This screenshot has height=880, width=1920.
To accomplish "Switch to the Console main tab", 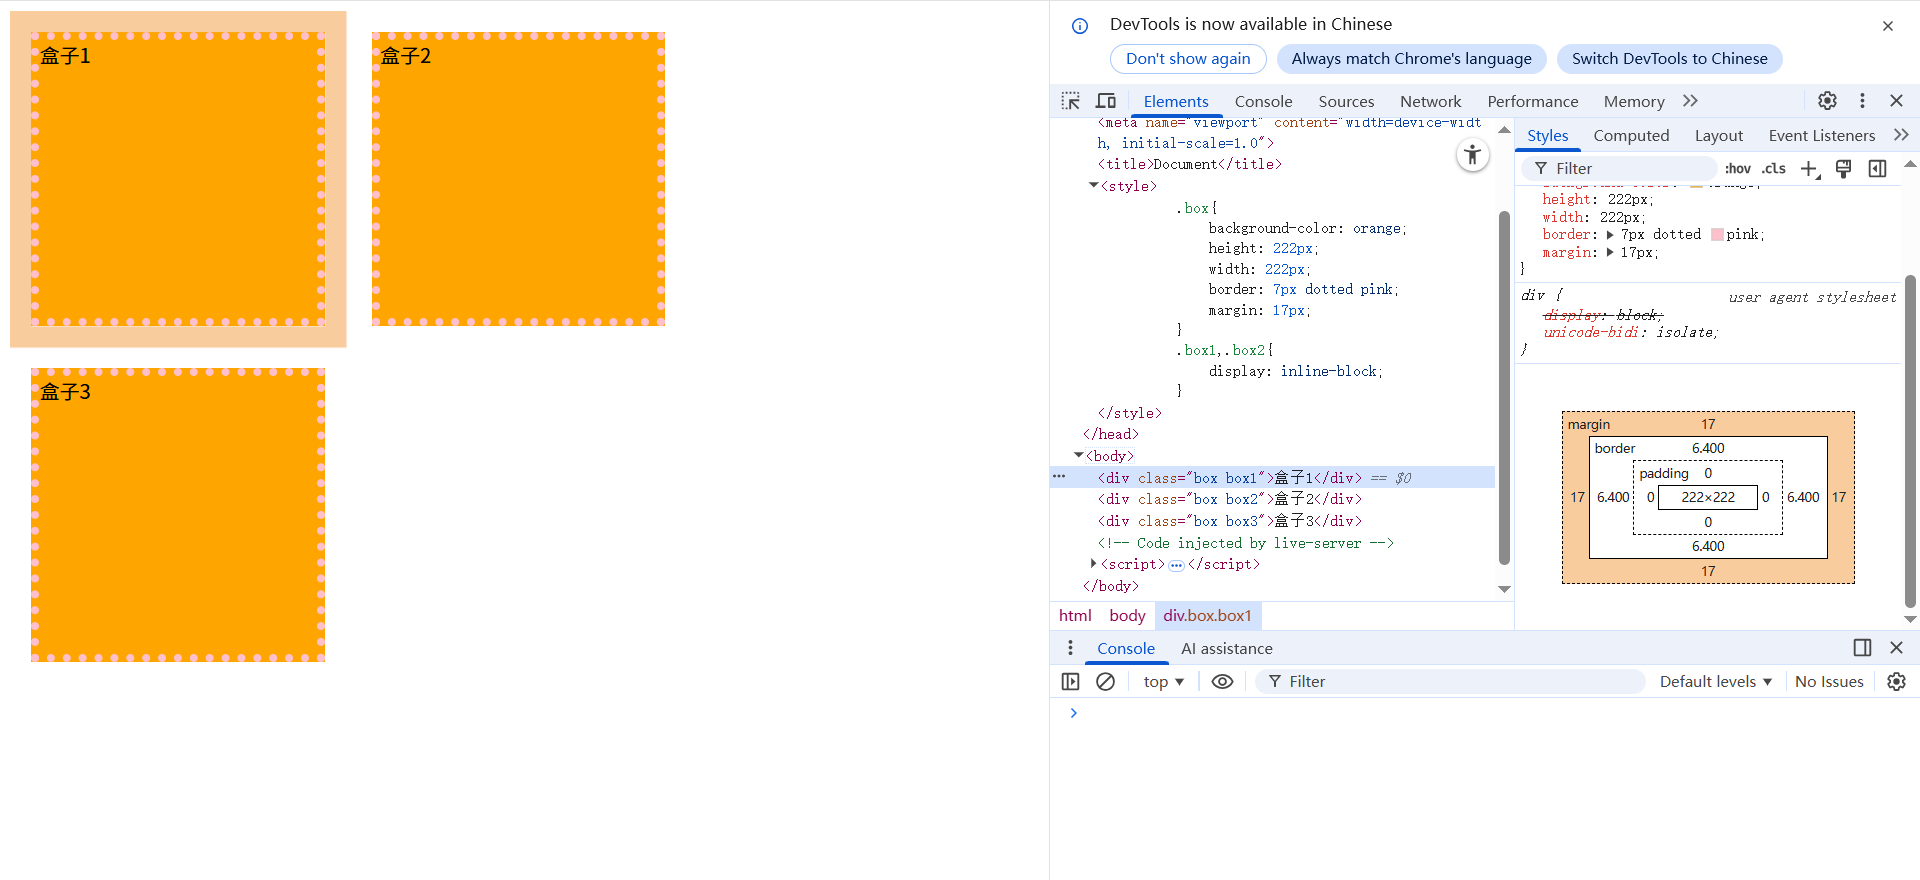I will pyautogui.click(x=1263, y=102).
